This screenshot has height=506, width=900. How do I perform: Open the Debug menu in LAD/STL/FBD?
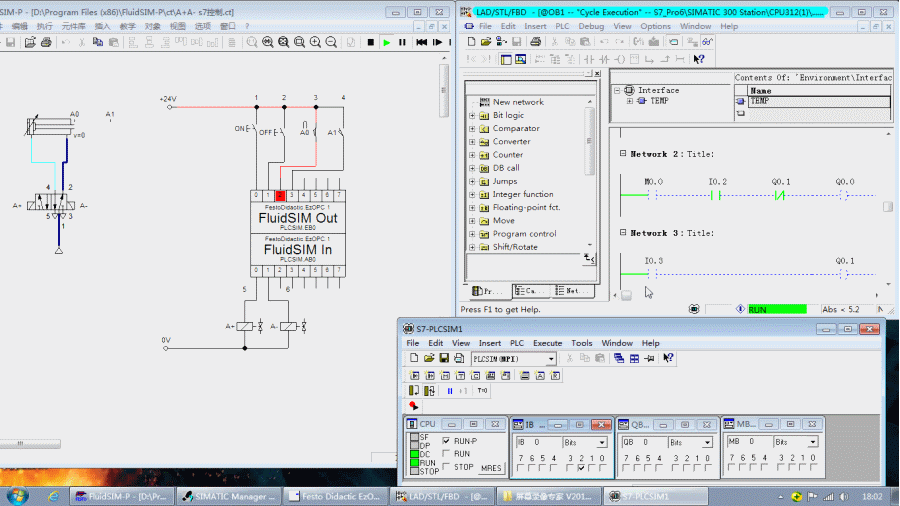[591, 26]
